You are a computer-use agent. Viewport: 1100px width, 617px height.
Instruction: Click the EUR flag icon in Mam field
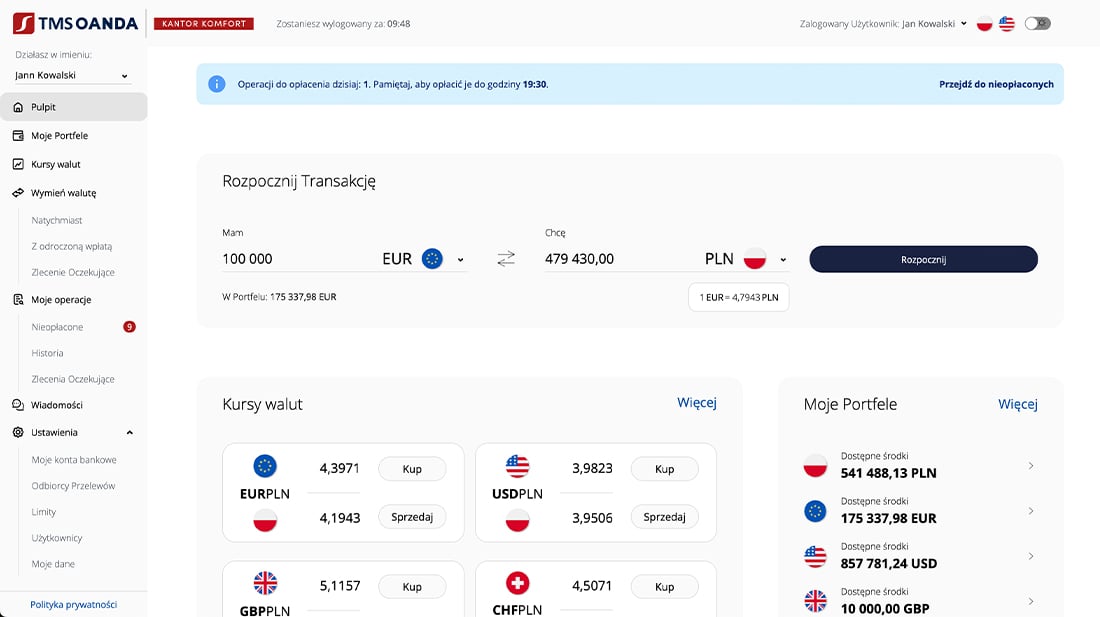tap(432, 259)
